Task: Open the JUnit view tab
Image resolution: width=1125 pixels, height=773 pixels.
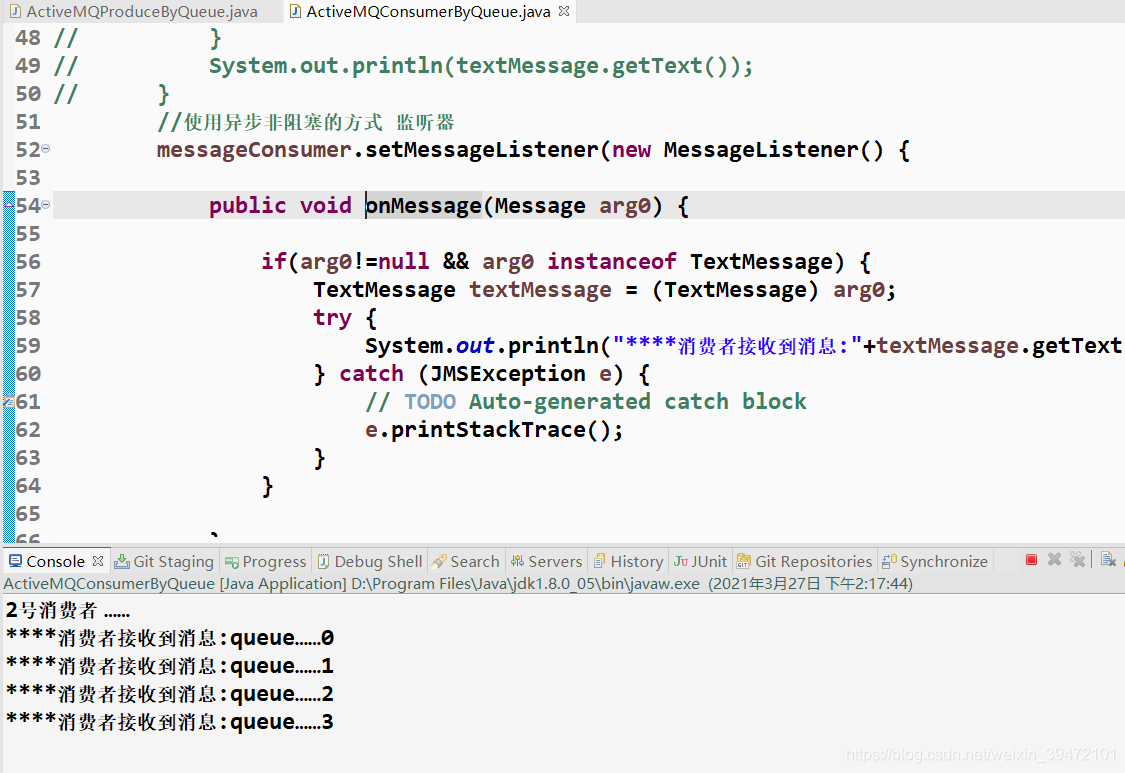Action: [x=700, y=561]
